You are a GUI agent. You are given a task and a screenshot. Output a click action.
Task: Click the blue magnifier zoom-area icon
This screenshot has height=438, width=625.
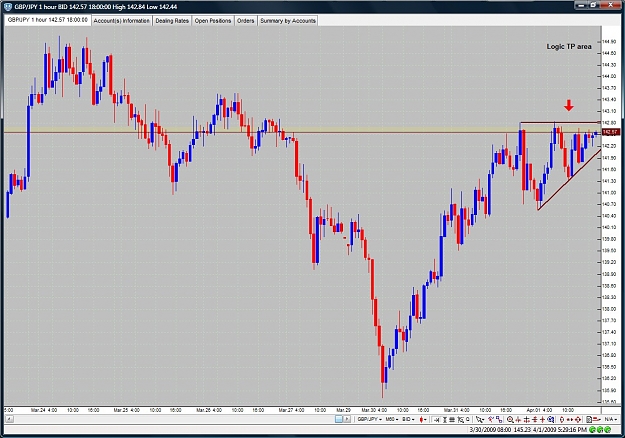[551, 419]
